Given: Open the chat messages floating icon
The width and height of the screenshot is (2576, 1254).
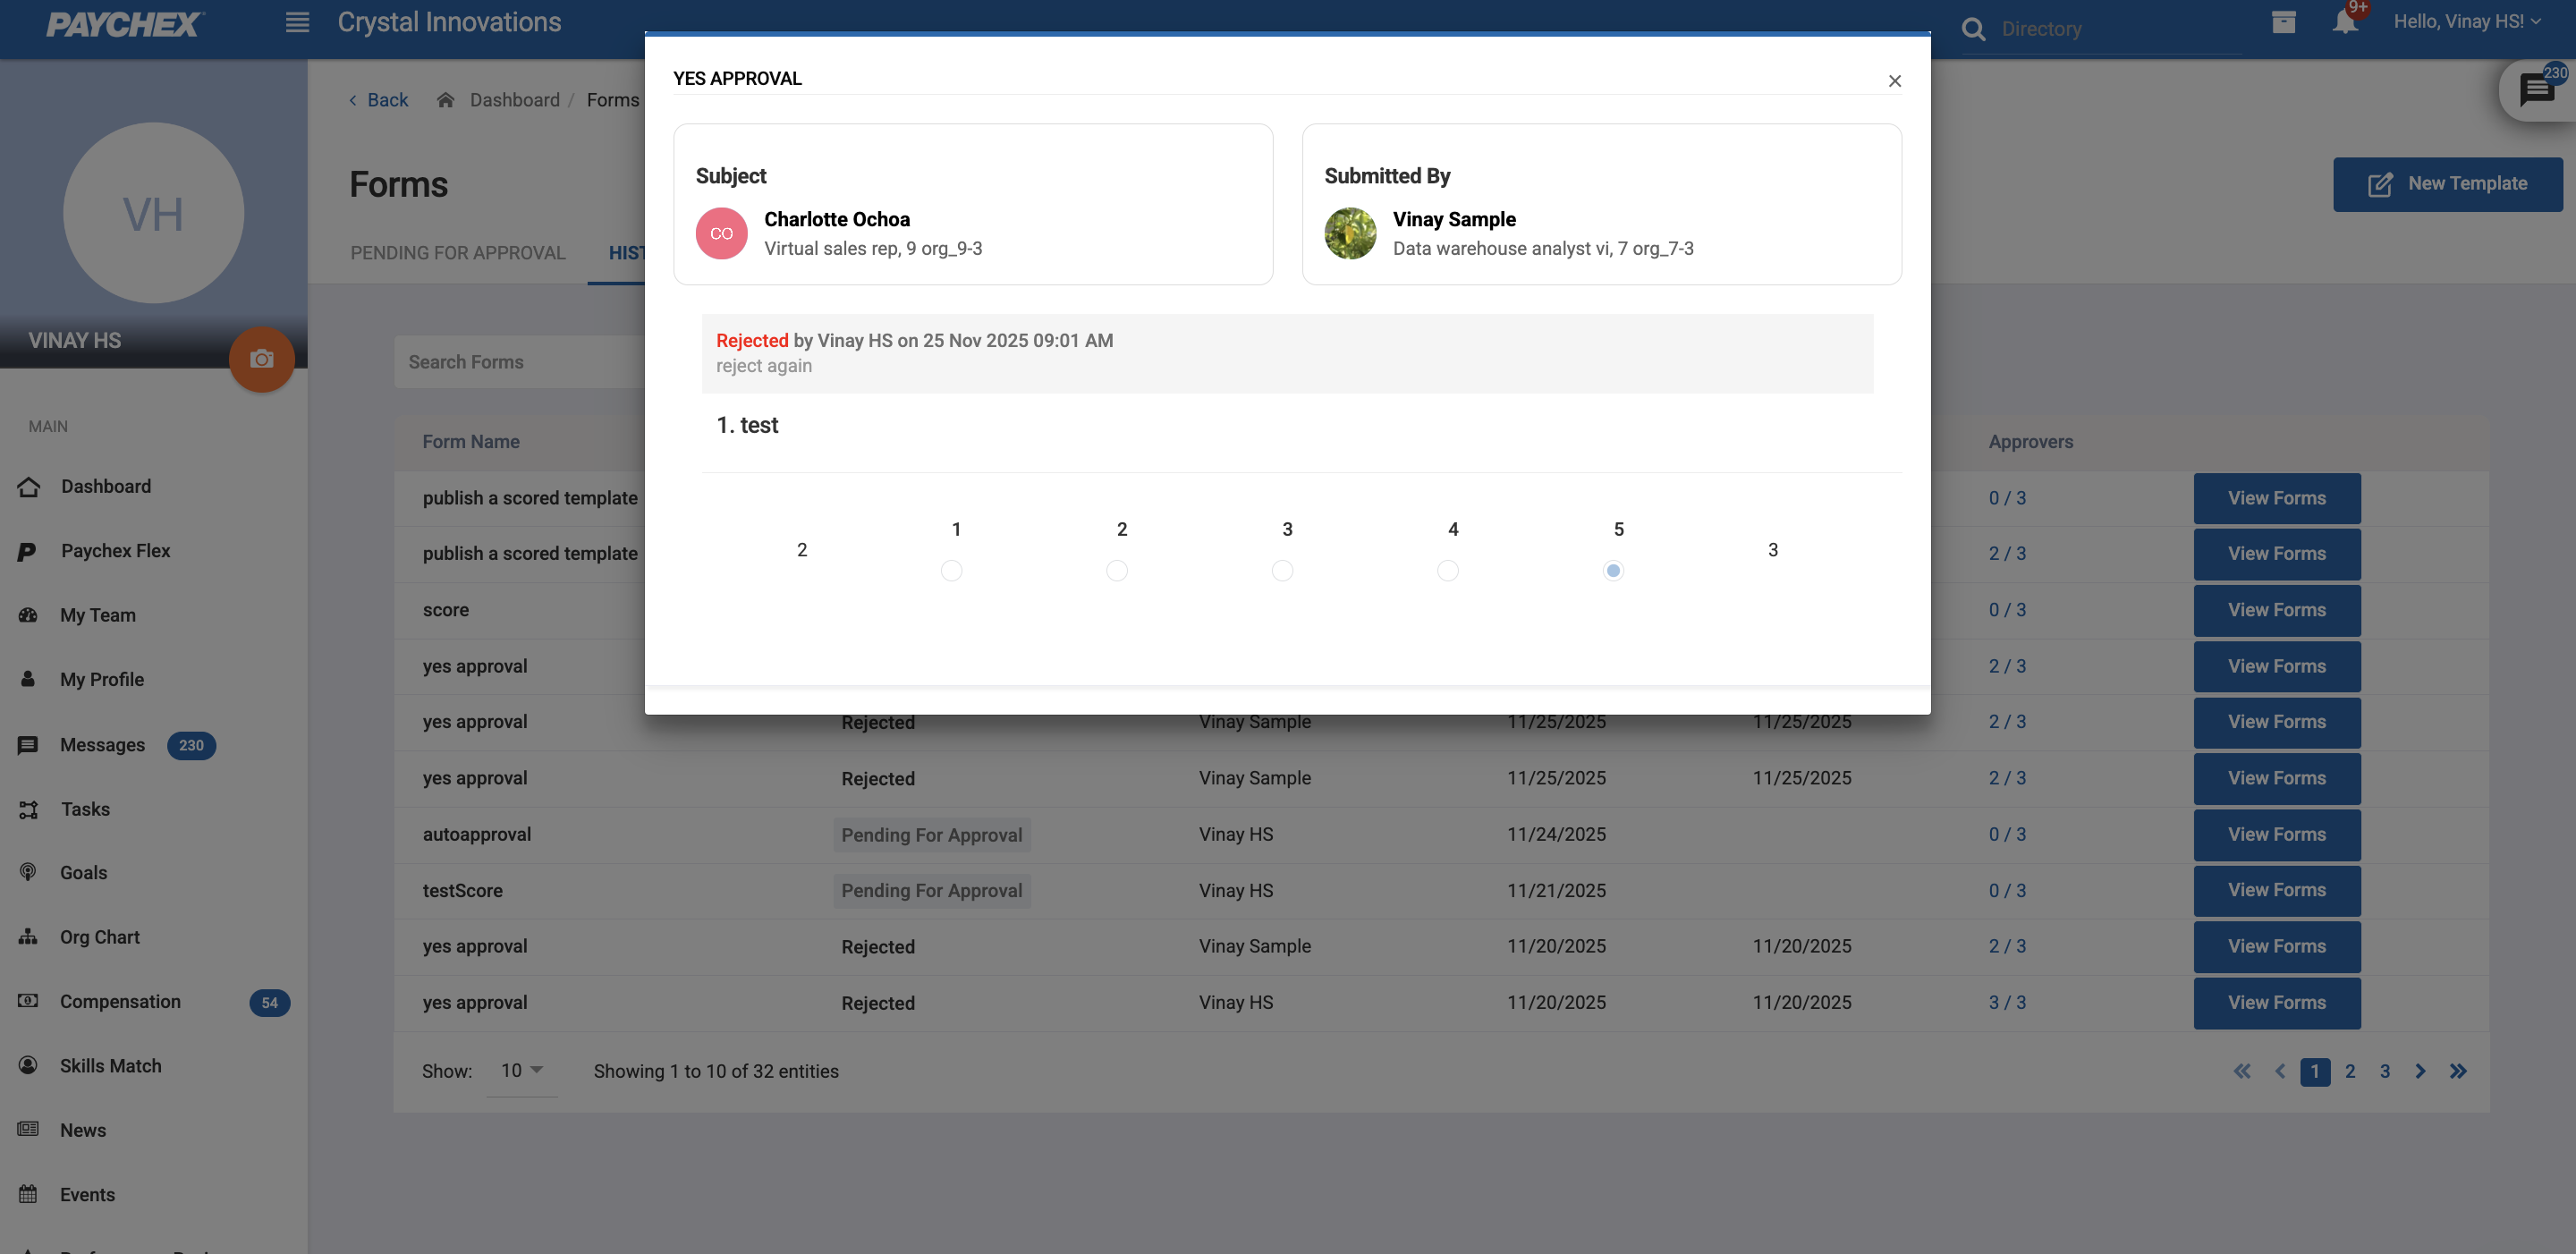Looking at the screenshot, I should click(2536, 90).
